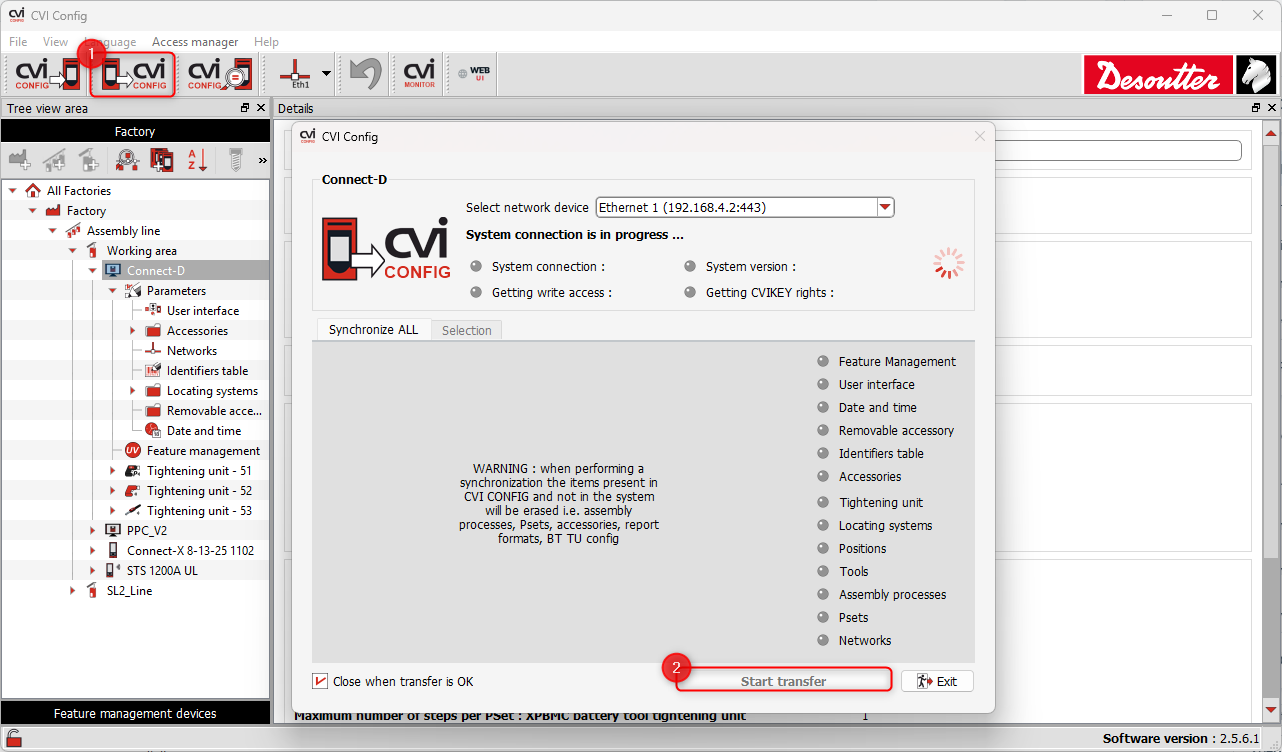Click the Feature management devices panel header
This screenshot has height=752, width=1282.
point(135,713)
